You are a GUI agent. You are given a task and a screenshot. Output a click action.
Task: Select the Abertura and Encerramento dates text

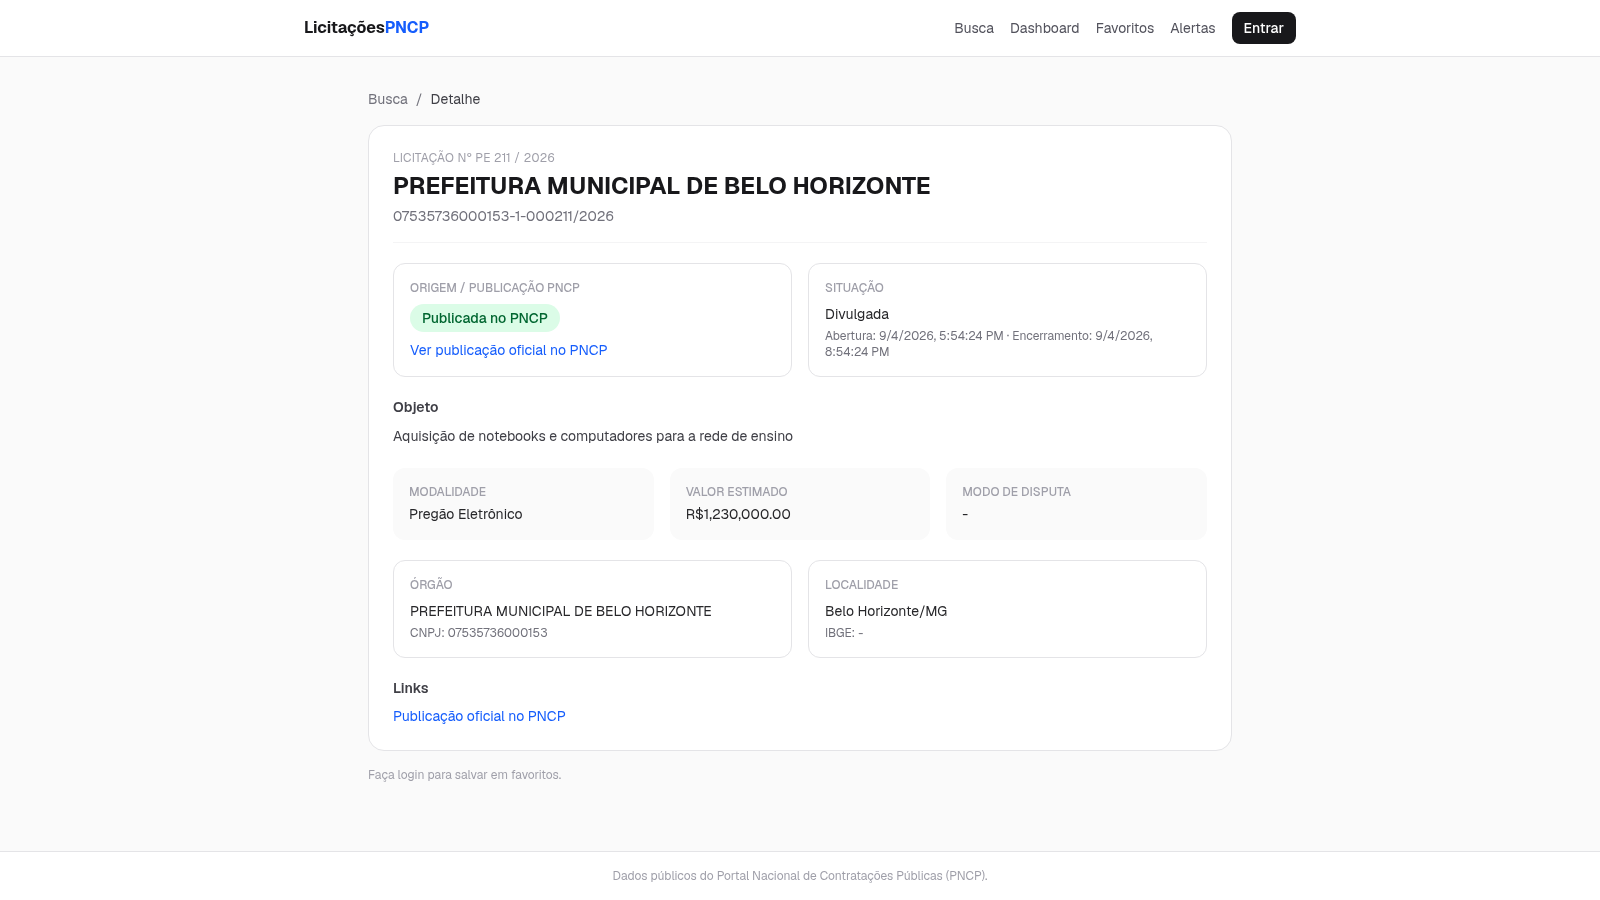[x=989, y=343]
